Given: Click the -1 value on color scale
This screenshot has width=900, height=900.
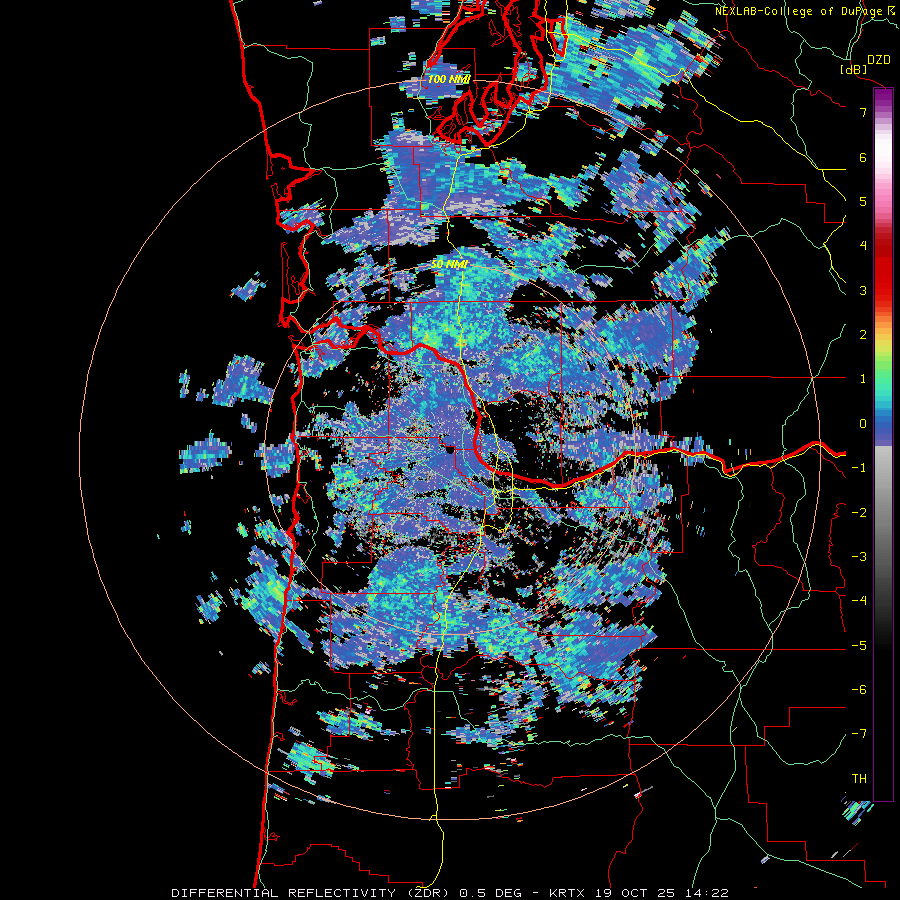Looking at the screenshot, I should coord(859,468).
